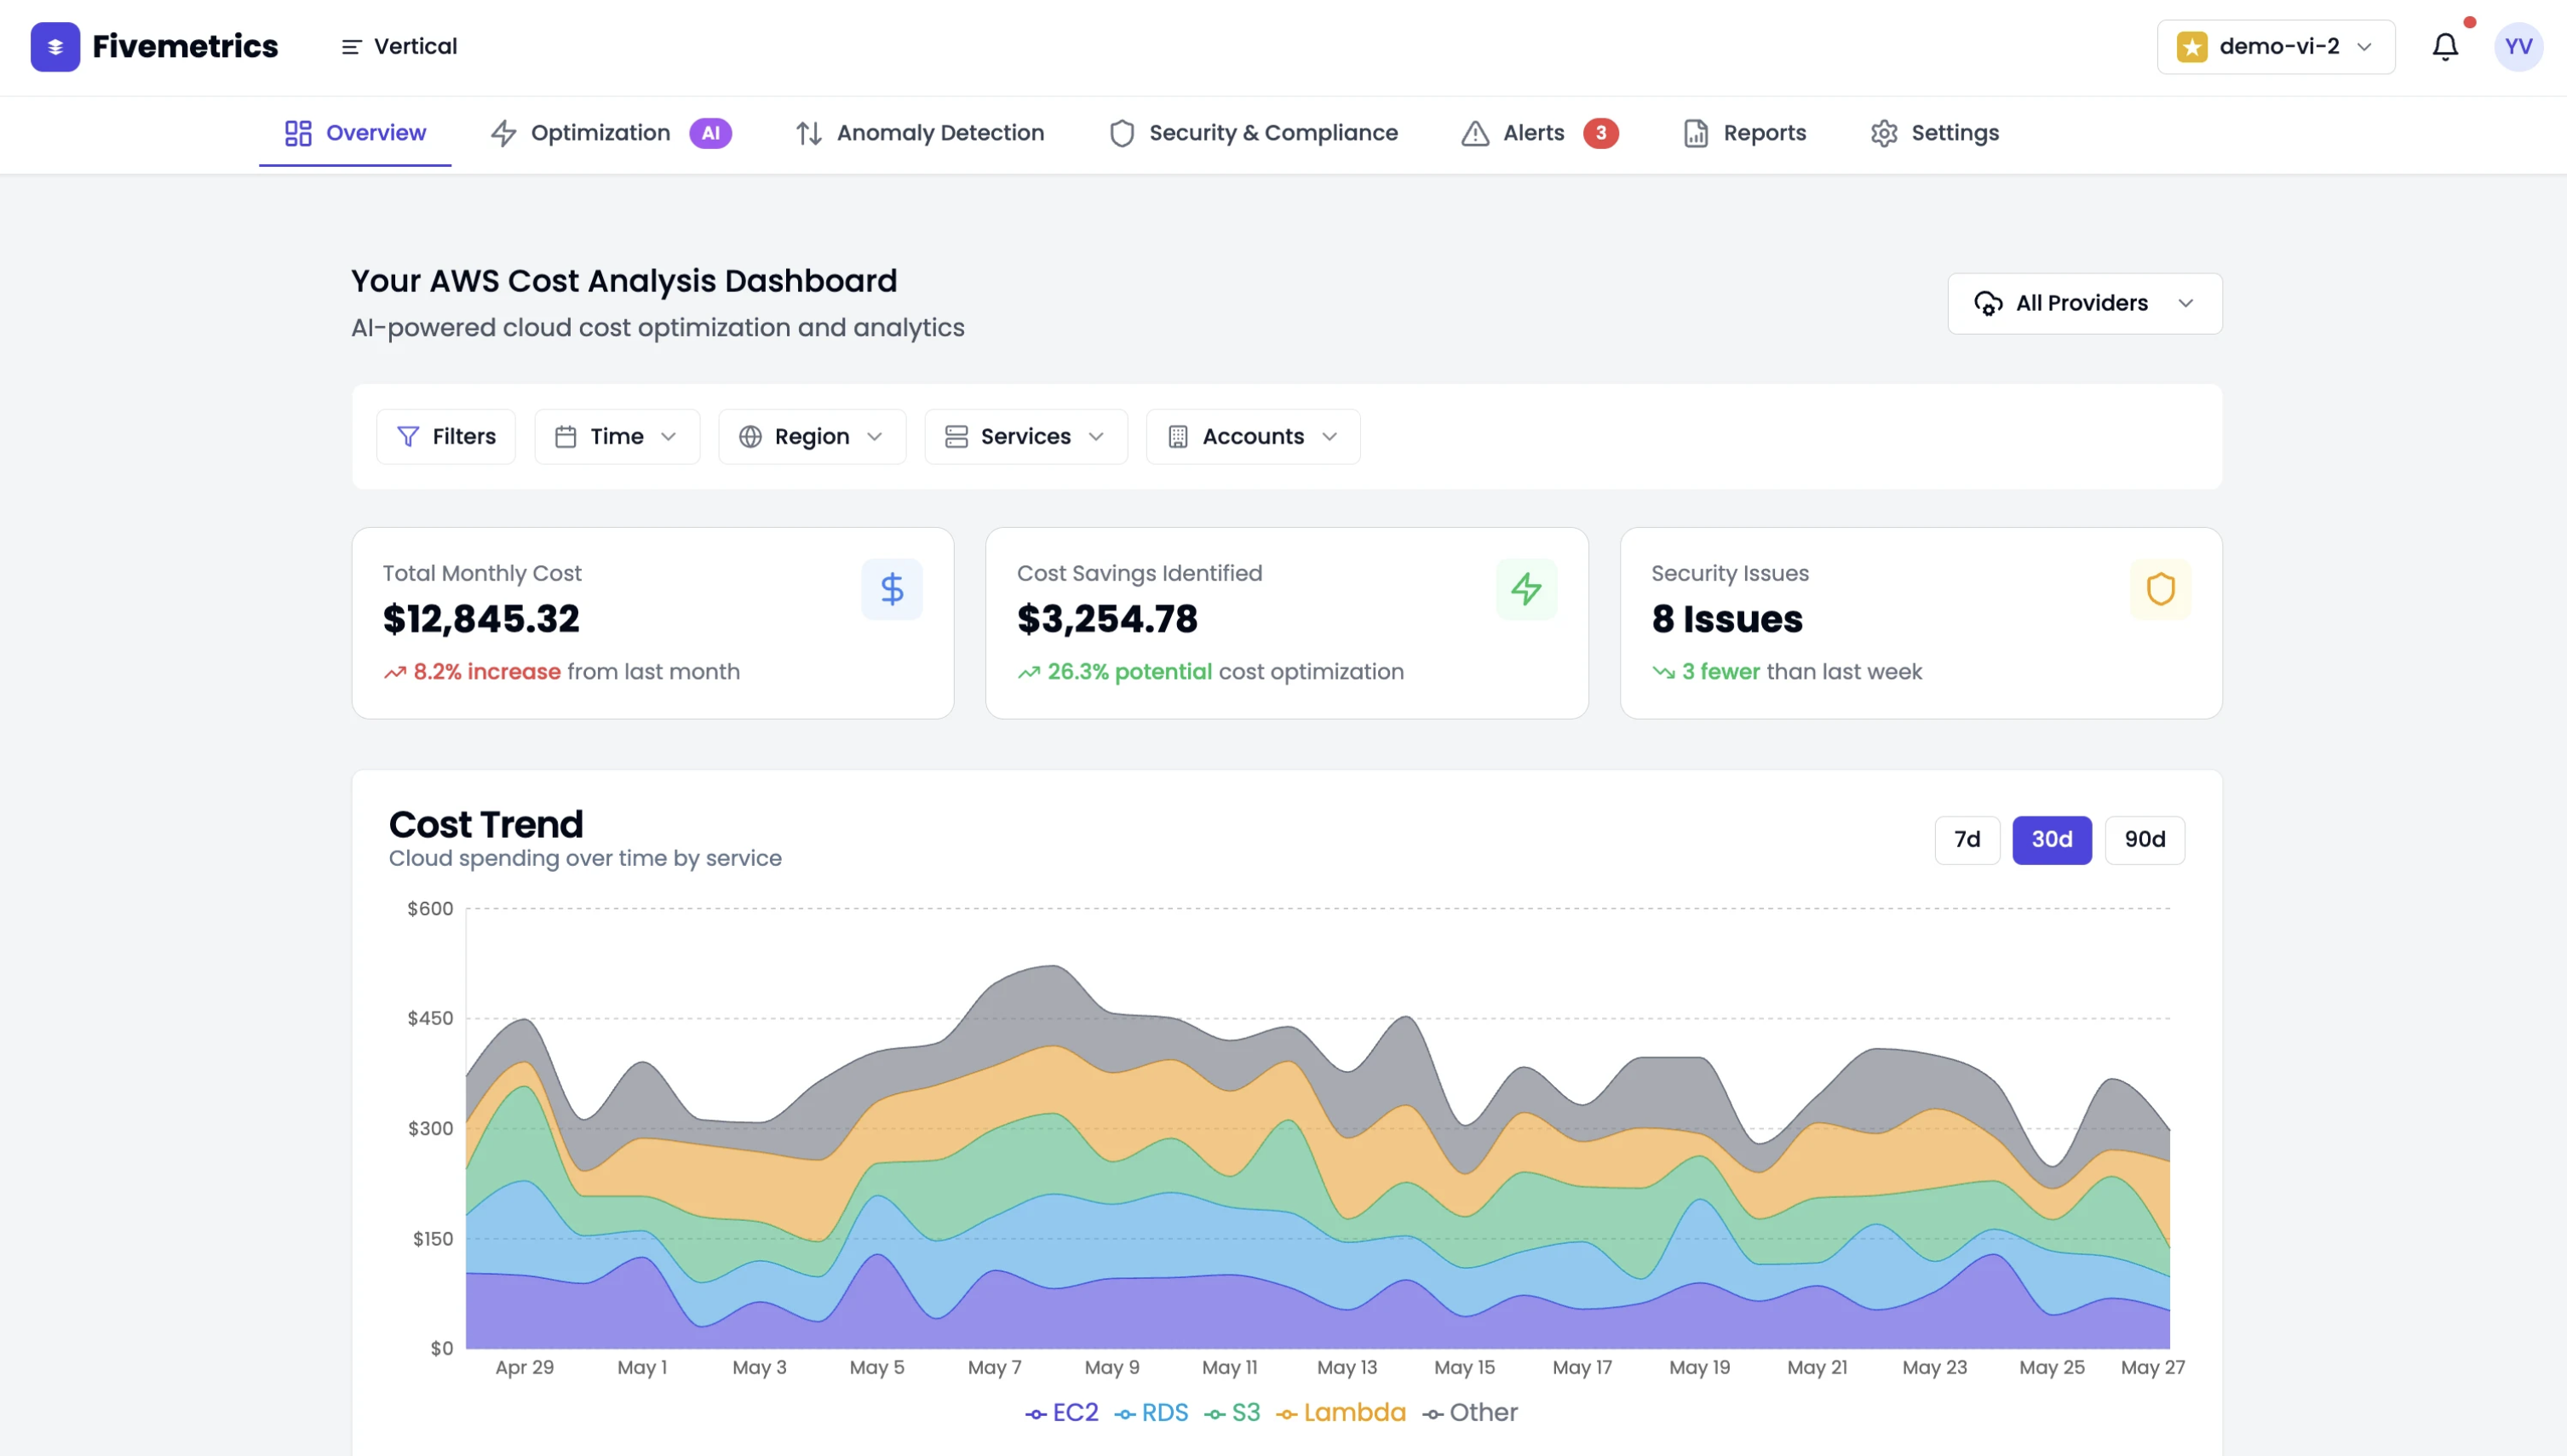Click the 30d selected range button
The width and height of the screenshot is (2567, 1456).
[x=2051, y=840]
